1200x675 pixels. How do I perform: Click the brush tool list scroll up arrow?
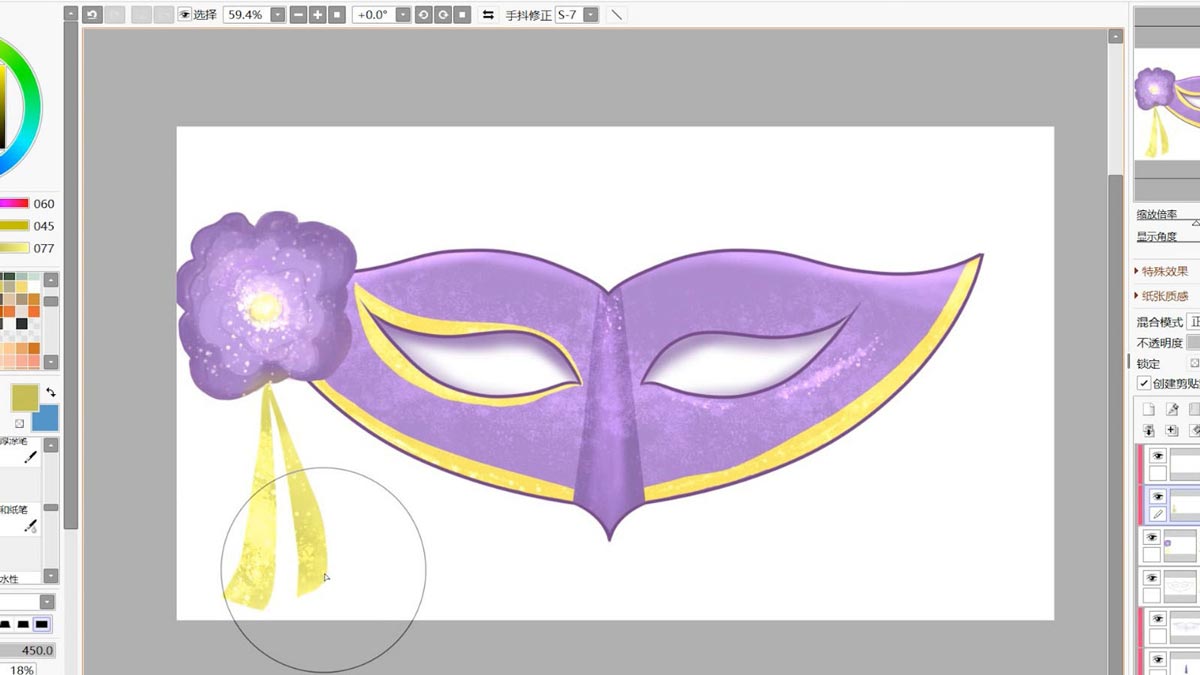pyautogui.click(x=51, y=443)
